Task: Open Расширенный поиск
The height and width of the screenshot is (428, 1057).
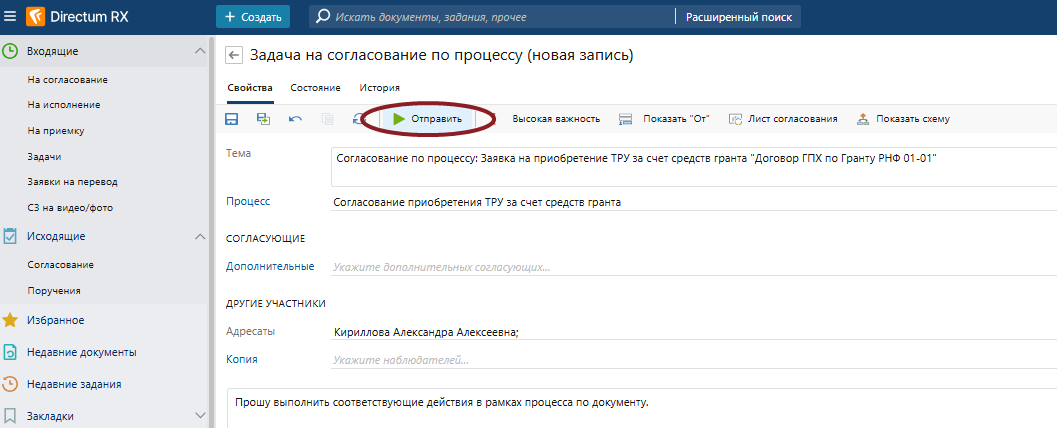Action: (739, 17)
